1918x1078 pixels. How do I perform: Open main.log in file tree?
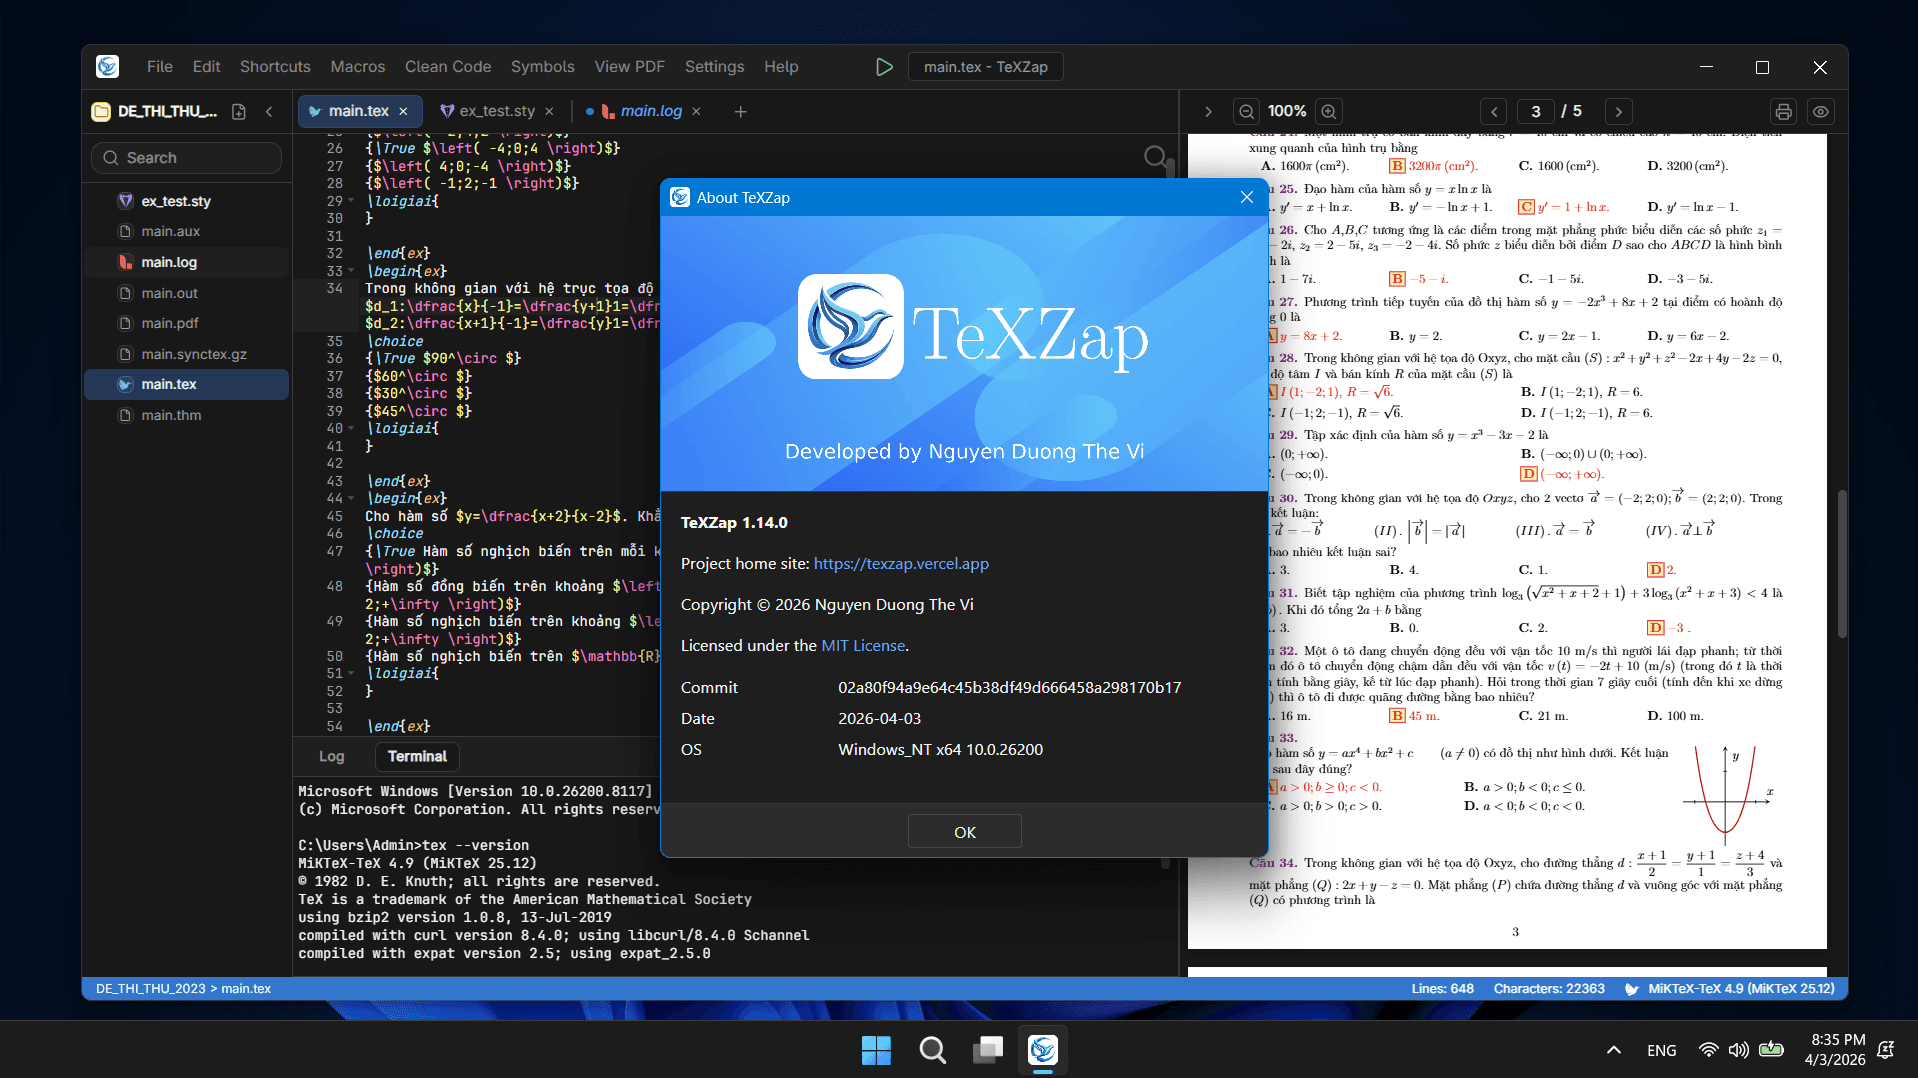click(x=187, y=262)
